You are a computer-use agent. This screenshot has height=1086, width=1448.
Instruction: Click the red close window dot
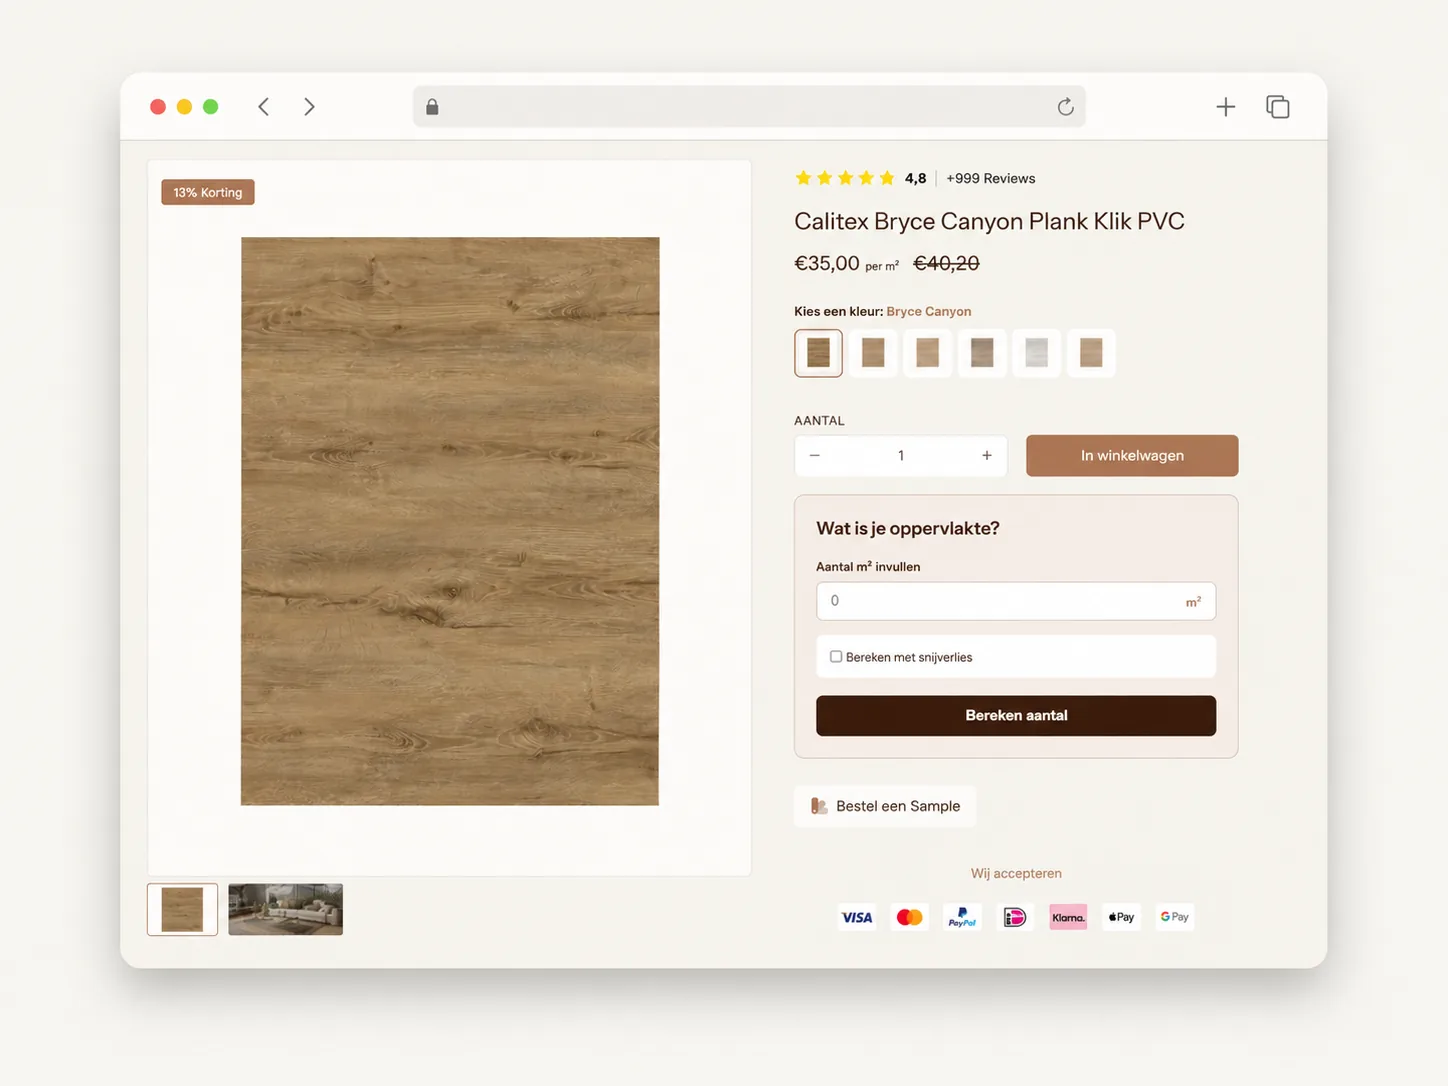pyautogui.click(x=158, y=107)
